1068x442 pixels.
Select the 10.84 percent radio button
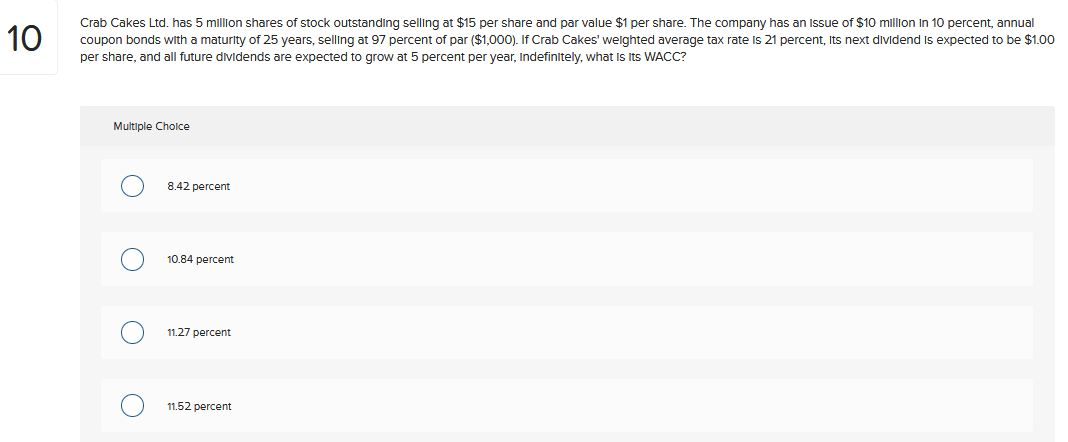point(131,260)
